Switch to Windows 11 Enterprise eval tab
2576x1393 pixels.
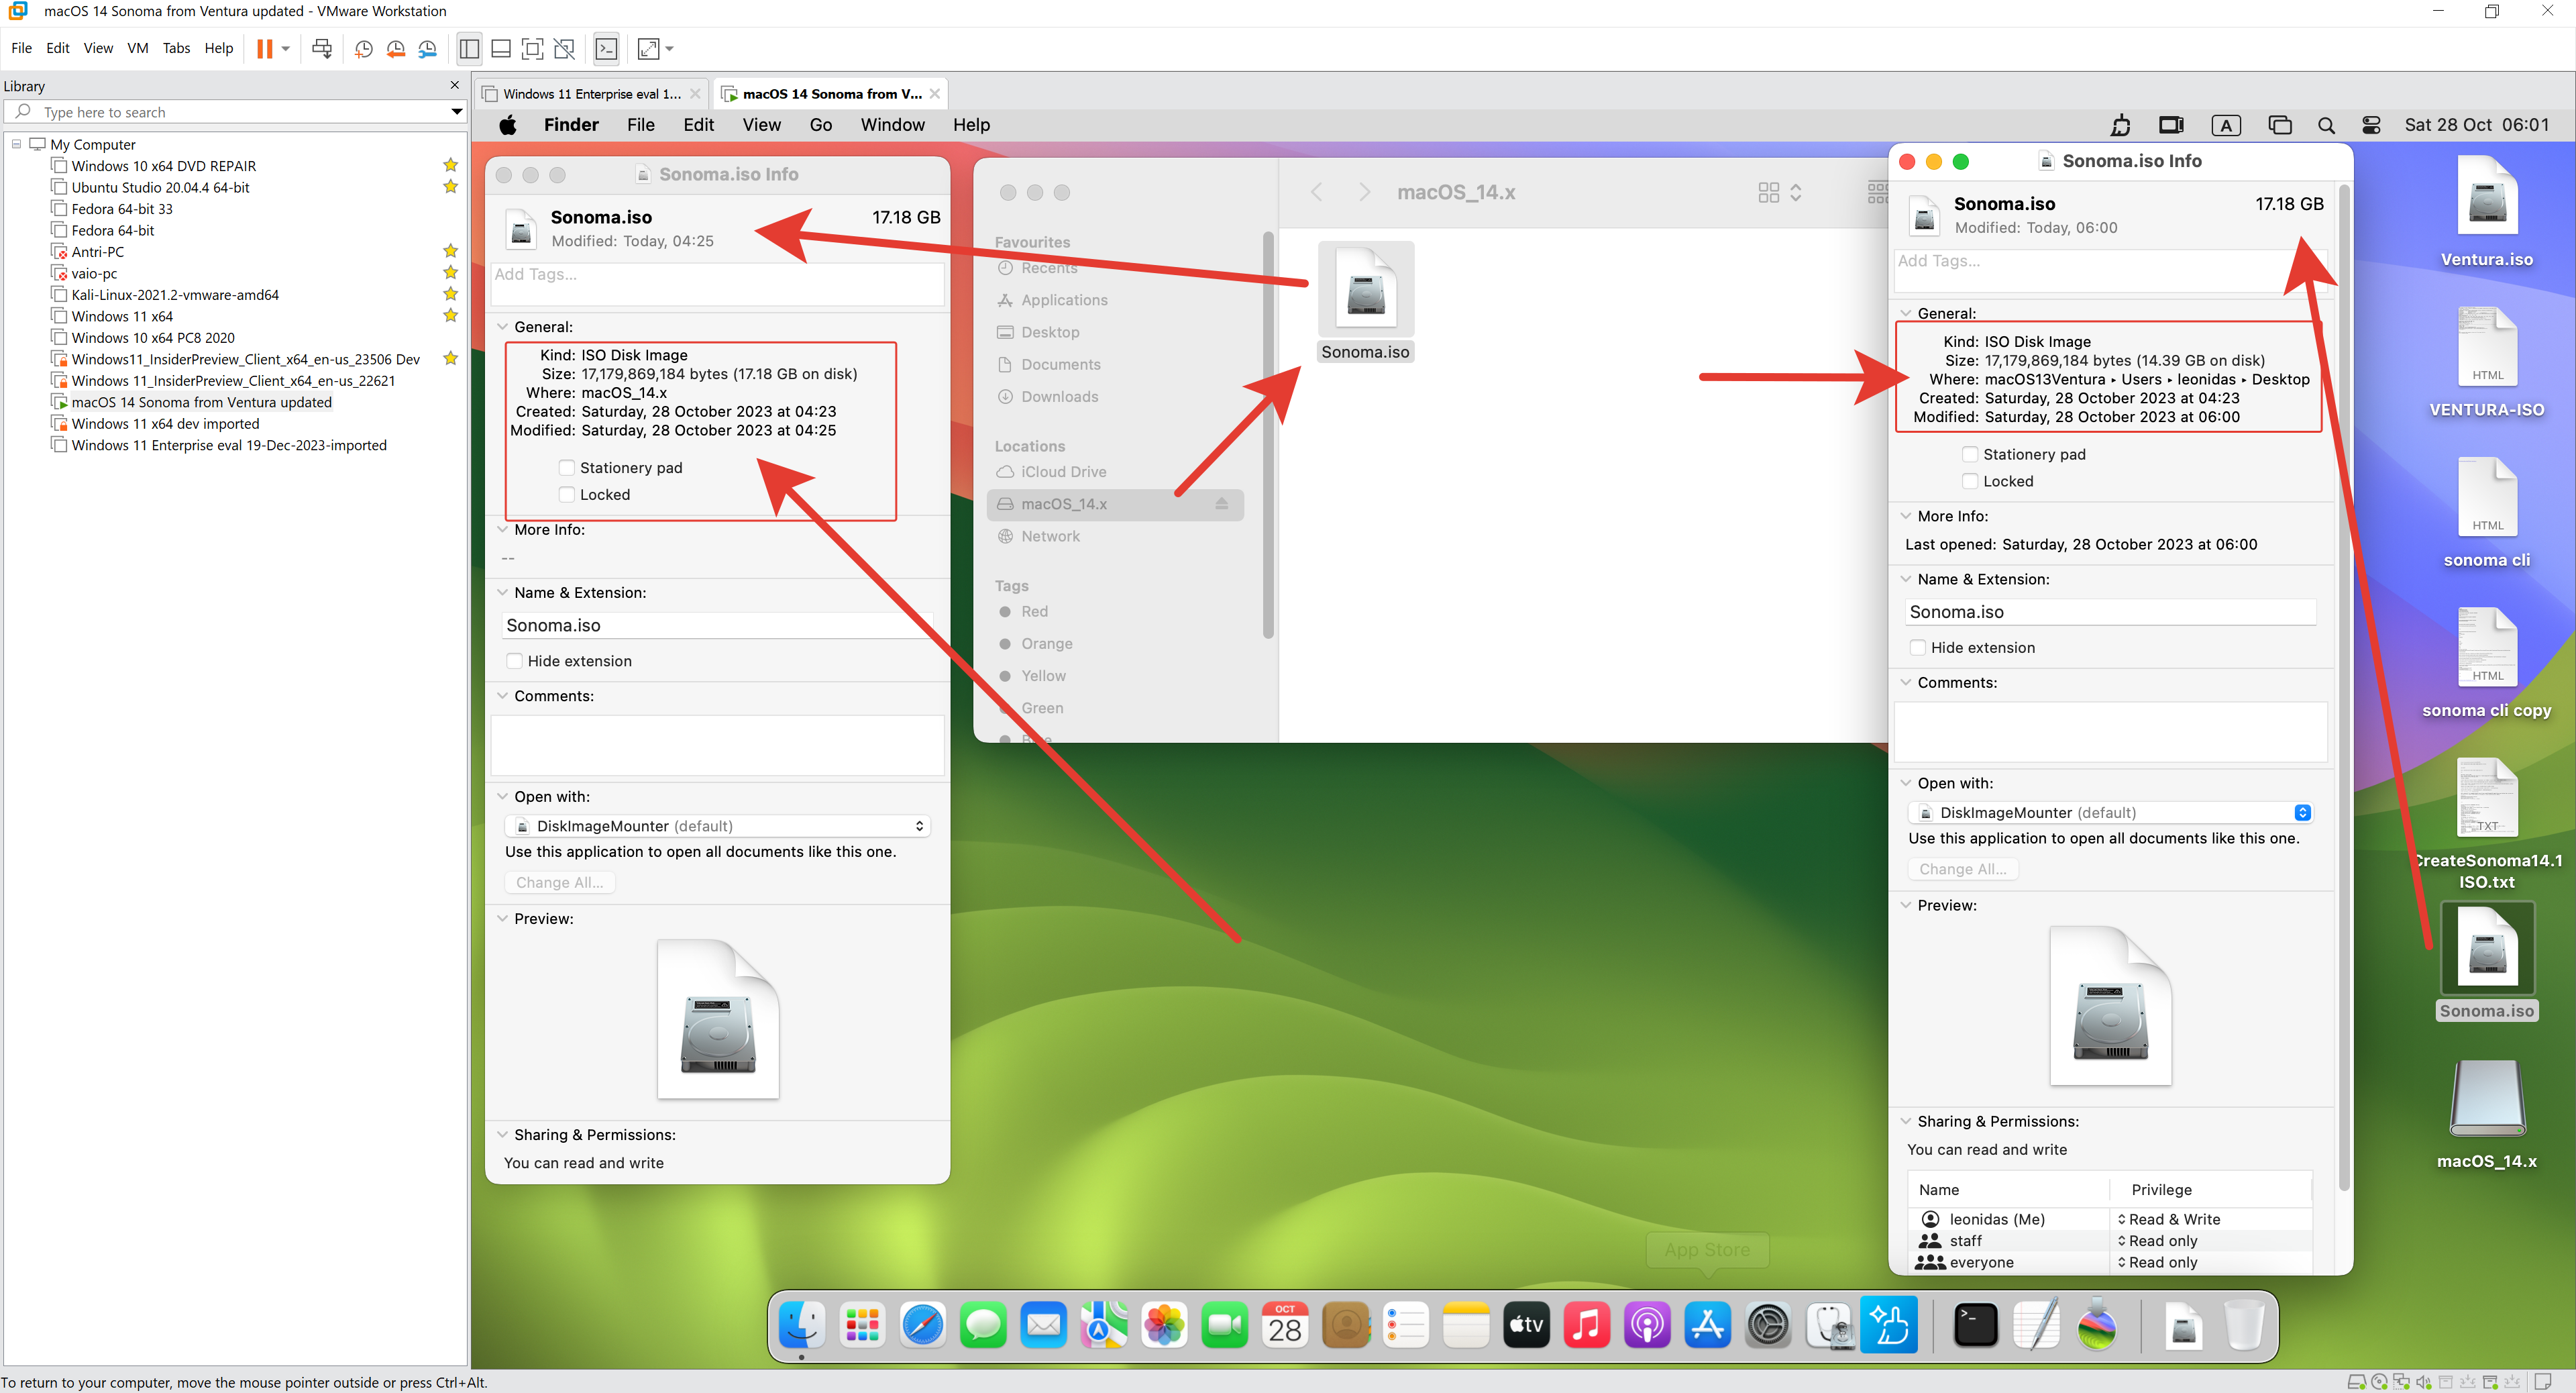(x=591, y=94)
